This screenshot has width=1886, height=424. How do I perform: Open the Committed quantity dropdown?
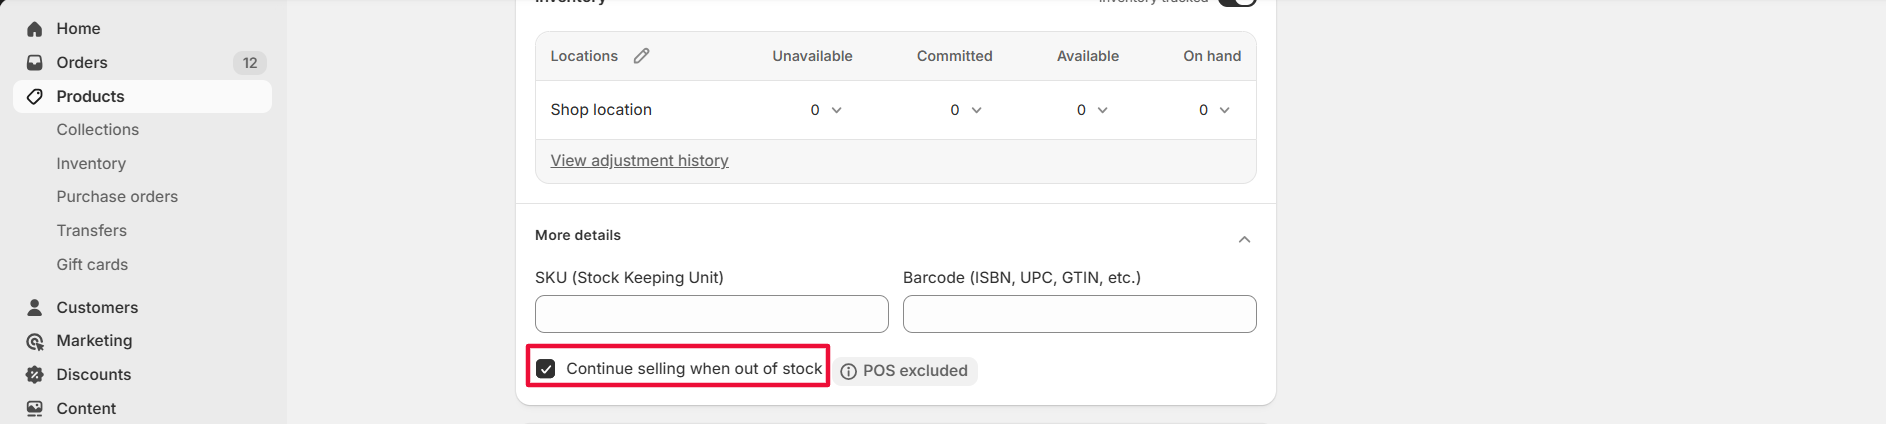click(967, 110)
